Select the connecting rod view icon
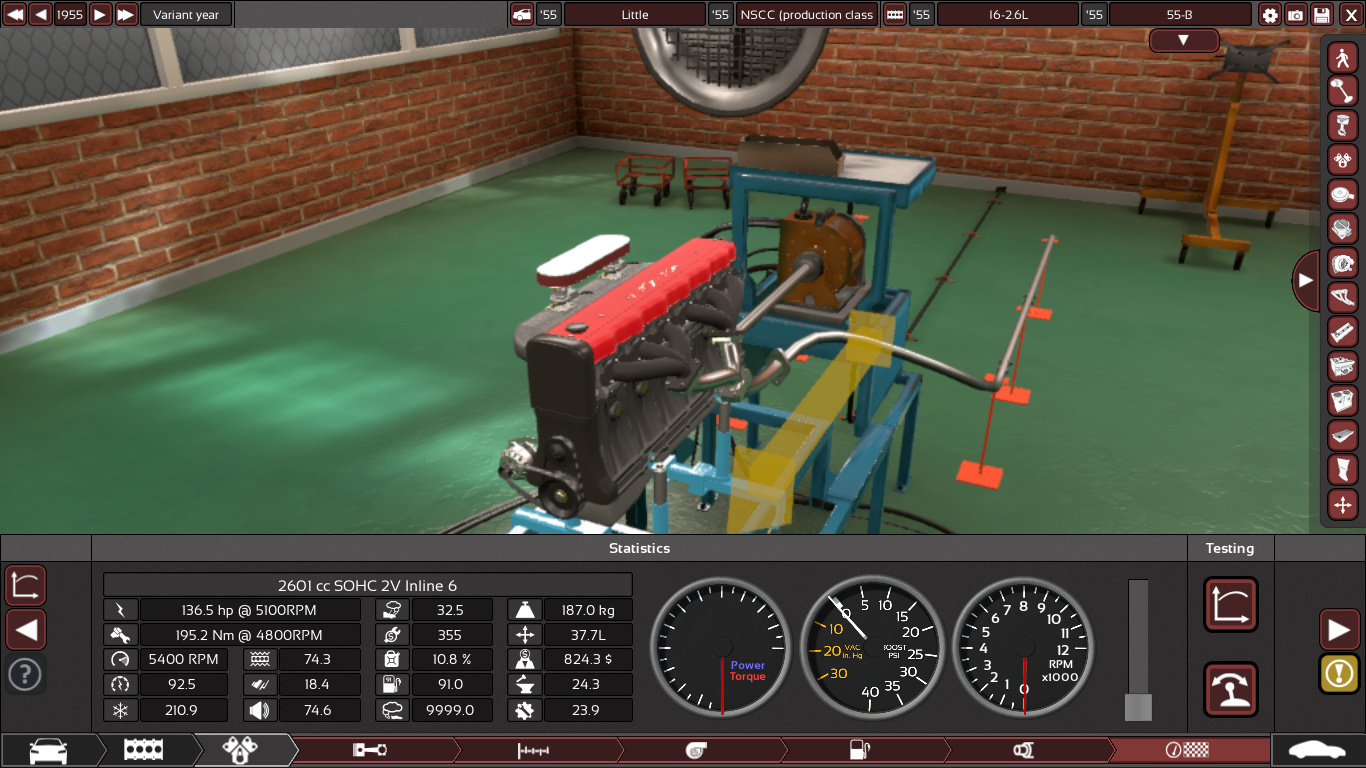 1342,91
